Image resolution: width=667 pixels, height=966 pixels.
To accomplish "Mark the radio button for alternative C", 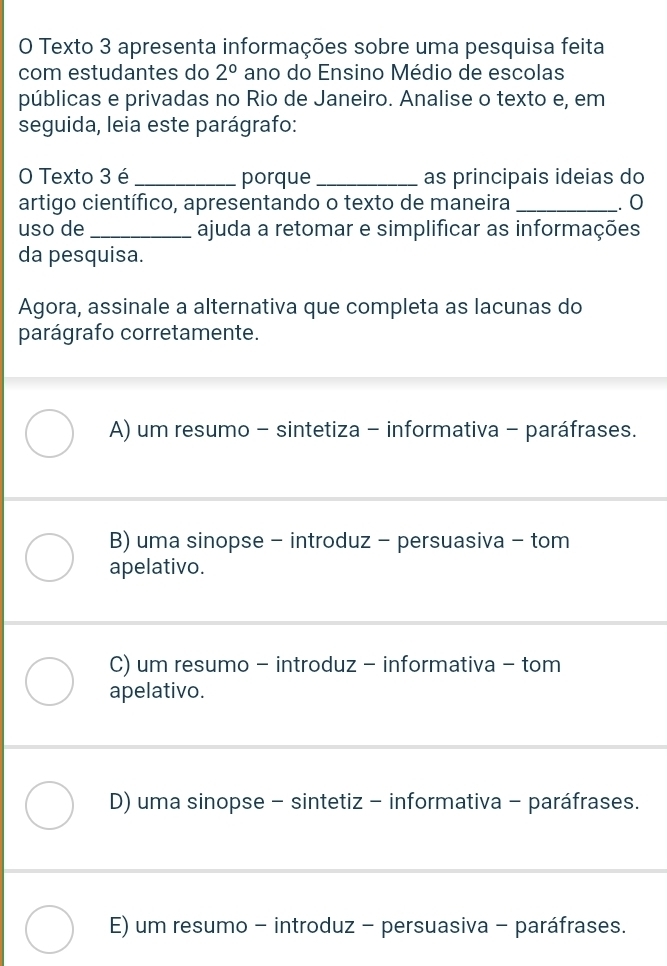I will tap(49, 679).
